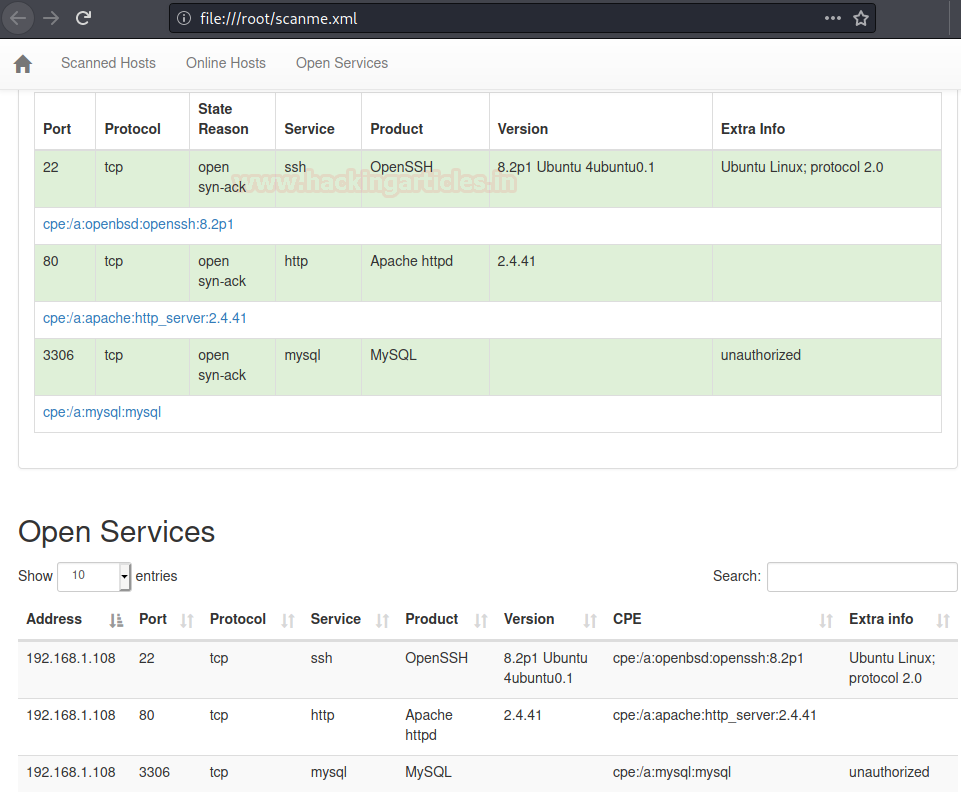
Task: Click the browser forward arrow
Action: pos(51,18)
